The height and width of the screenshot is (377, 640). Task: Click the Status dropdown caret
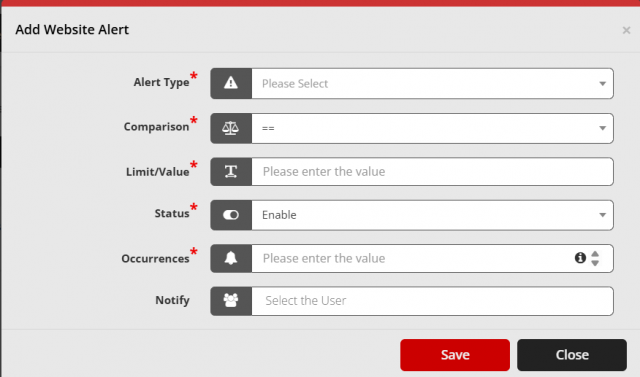tap(602, 215)
